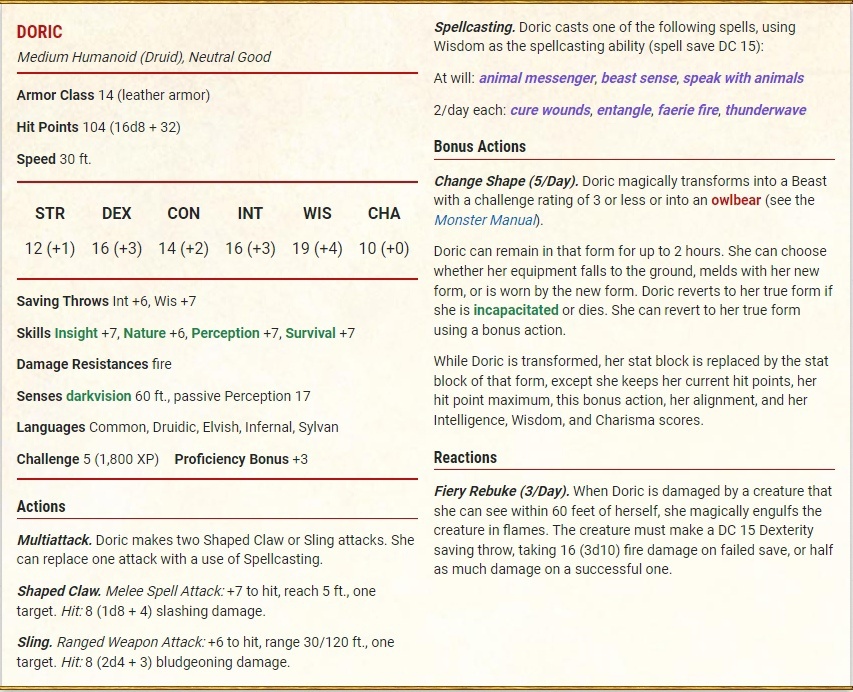Open the speak with animals spell link

744,78
